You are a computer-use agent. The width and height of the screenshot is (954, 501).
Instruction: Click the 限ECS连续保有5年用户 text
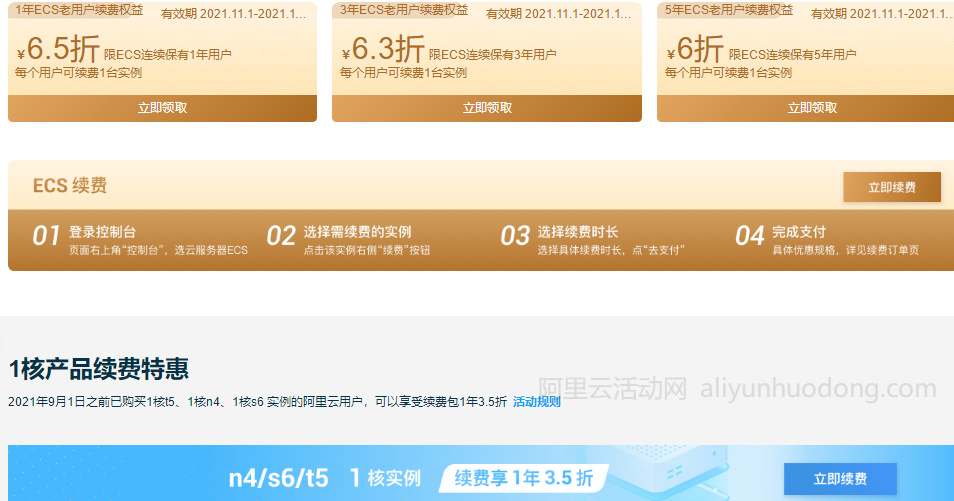[792, 55]
